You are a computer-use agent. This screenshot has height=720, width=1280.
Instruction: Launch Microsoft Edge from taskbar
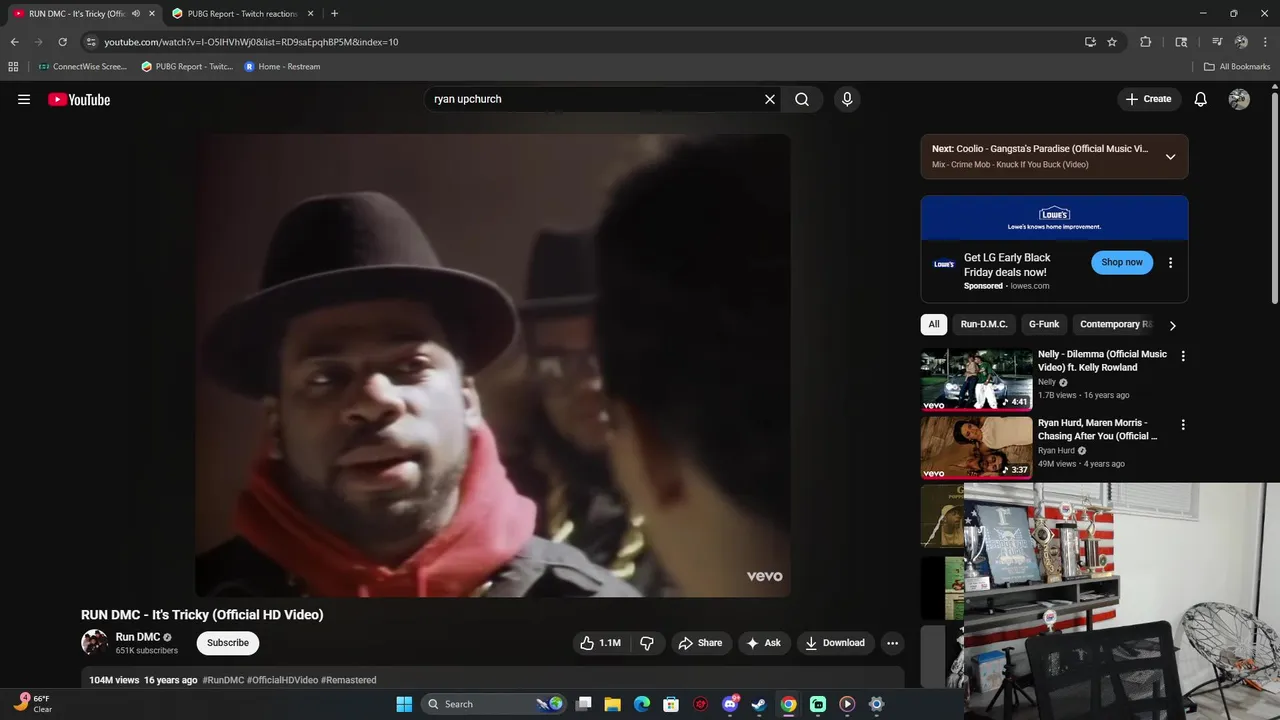[x=642, y=704]
